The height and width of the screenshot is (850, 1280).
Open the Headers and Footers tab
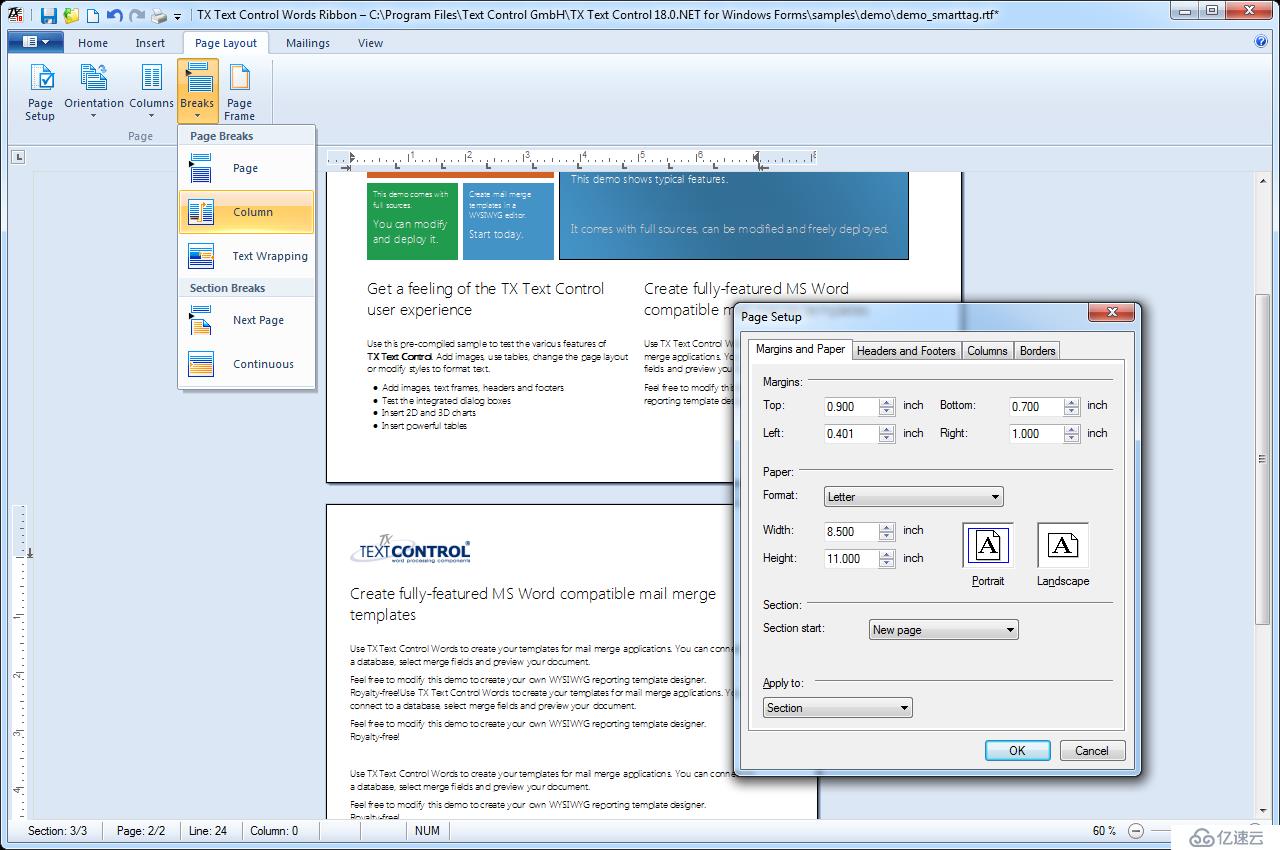(x=906, y=350)
